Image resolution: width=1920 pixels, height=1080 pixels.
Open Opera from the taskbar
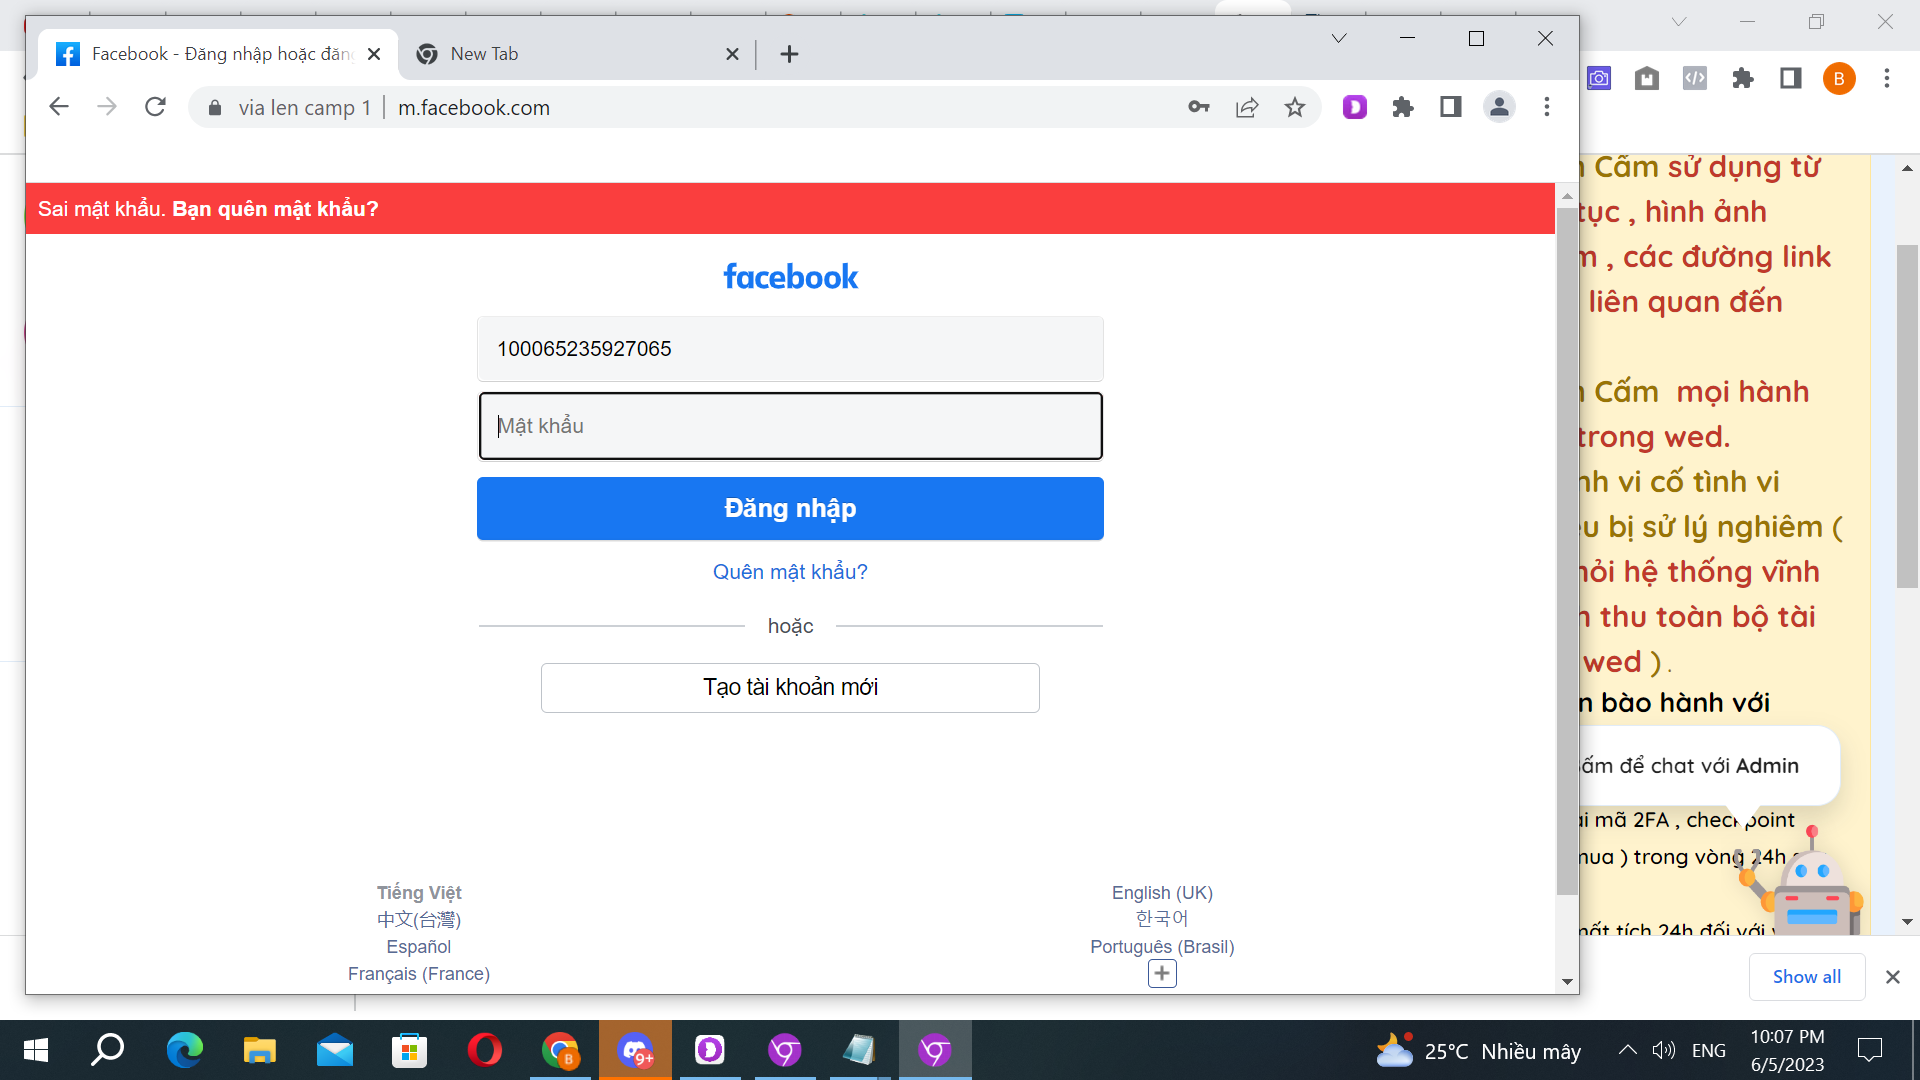pos(484,1050)
